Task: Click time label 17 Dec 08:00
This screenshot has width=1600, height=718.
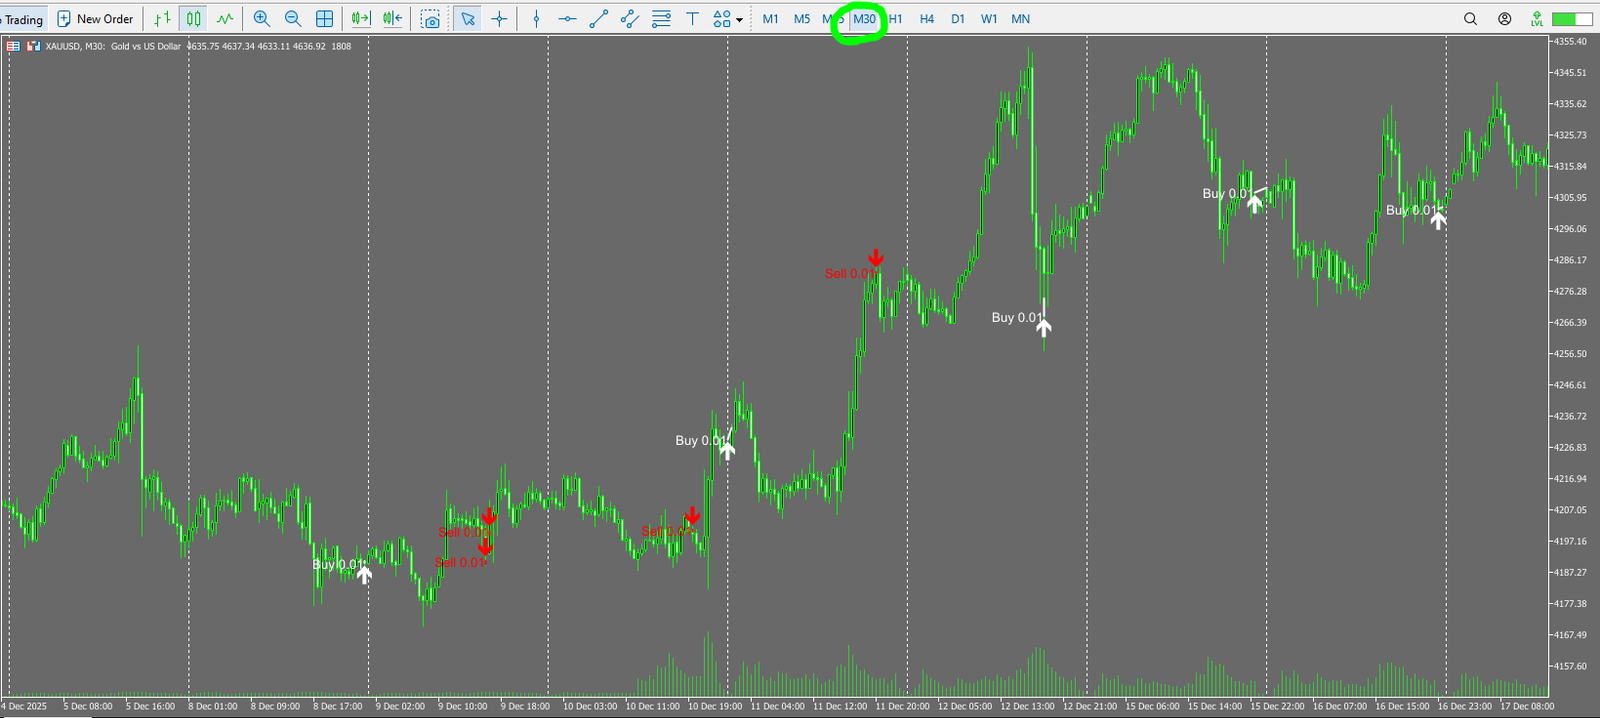Action: coord(1528,706)
